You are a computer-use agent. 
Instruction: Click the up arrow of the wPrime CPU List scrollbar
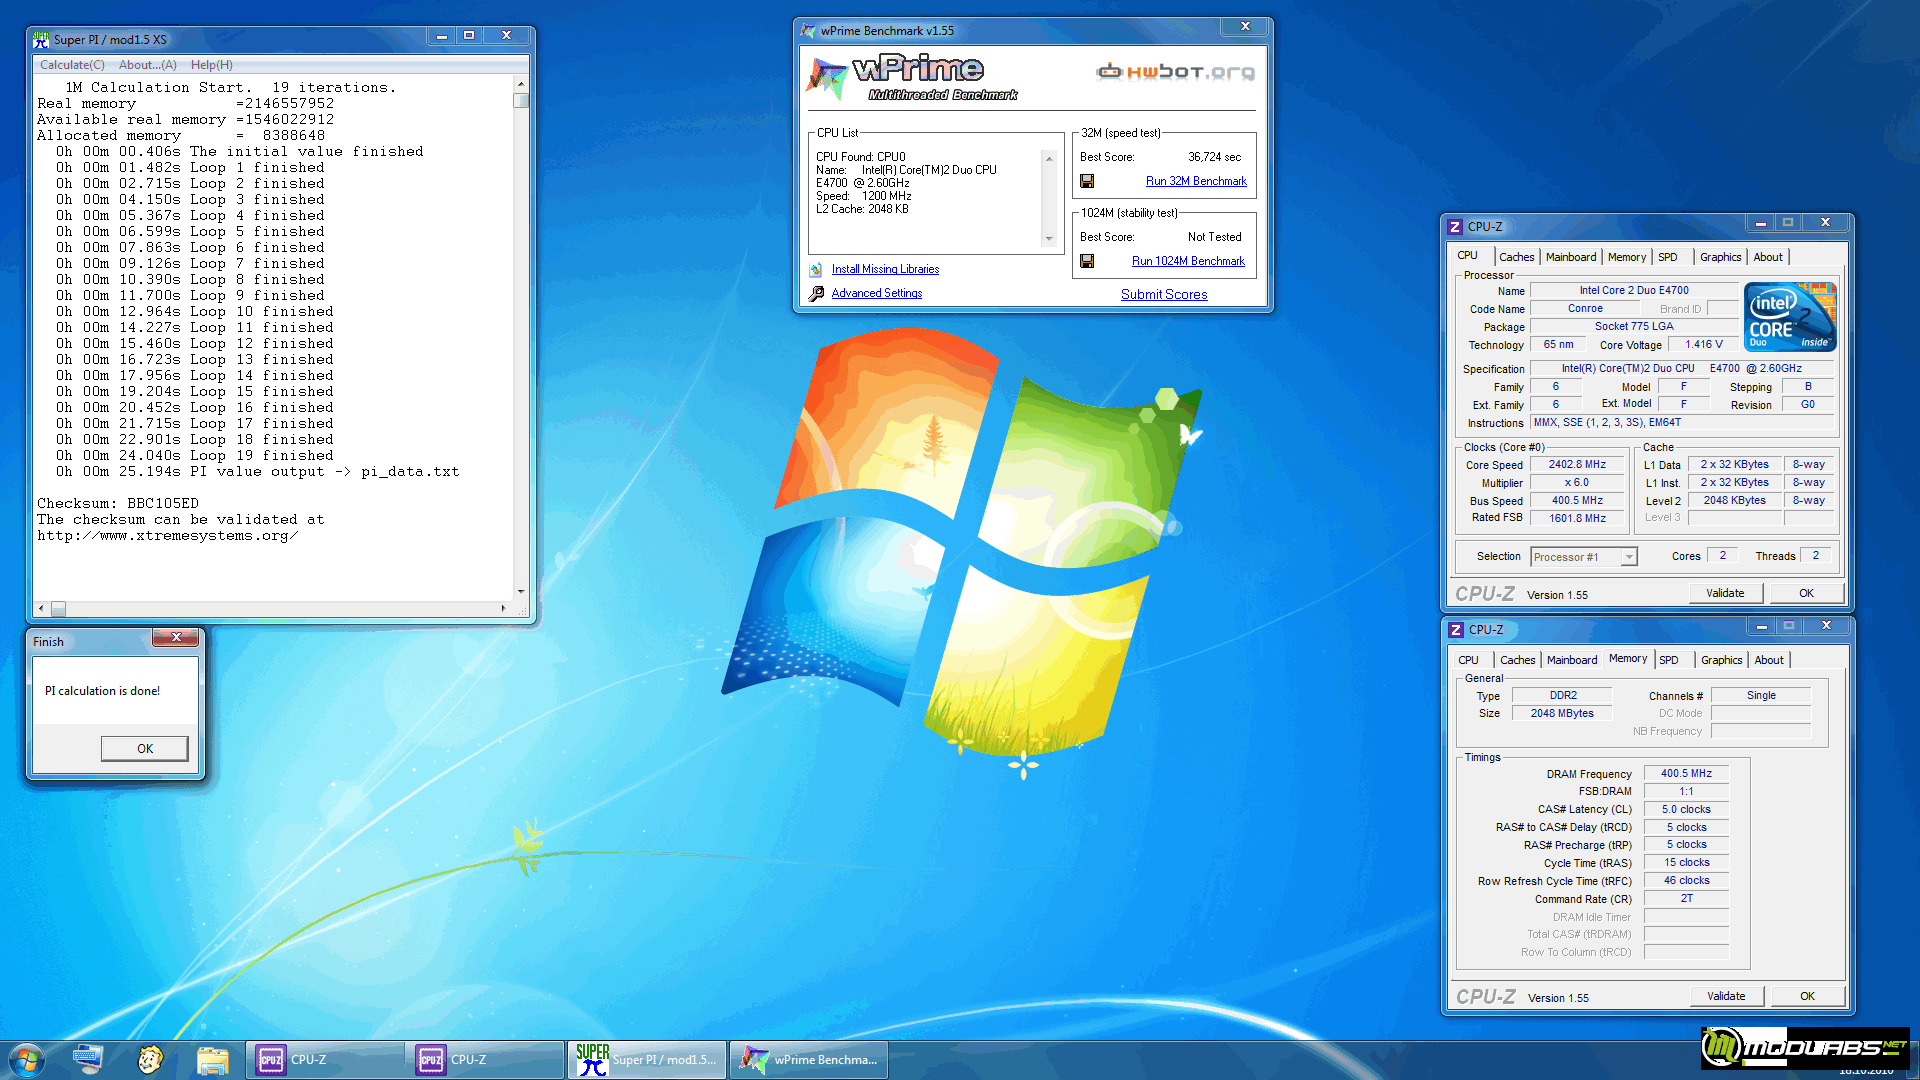click(x=1049, y=158)
